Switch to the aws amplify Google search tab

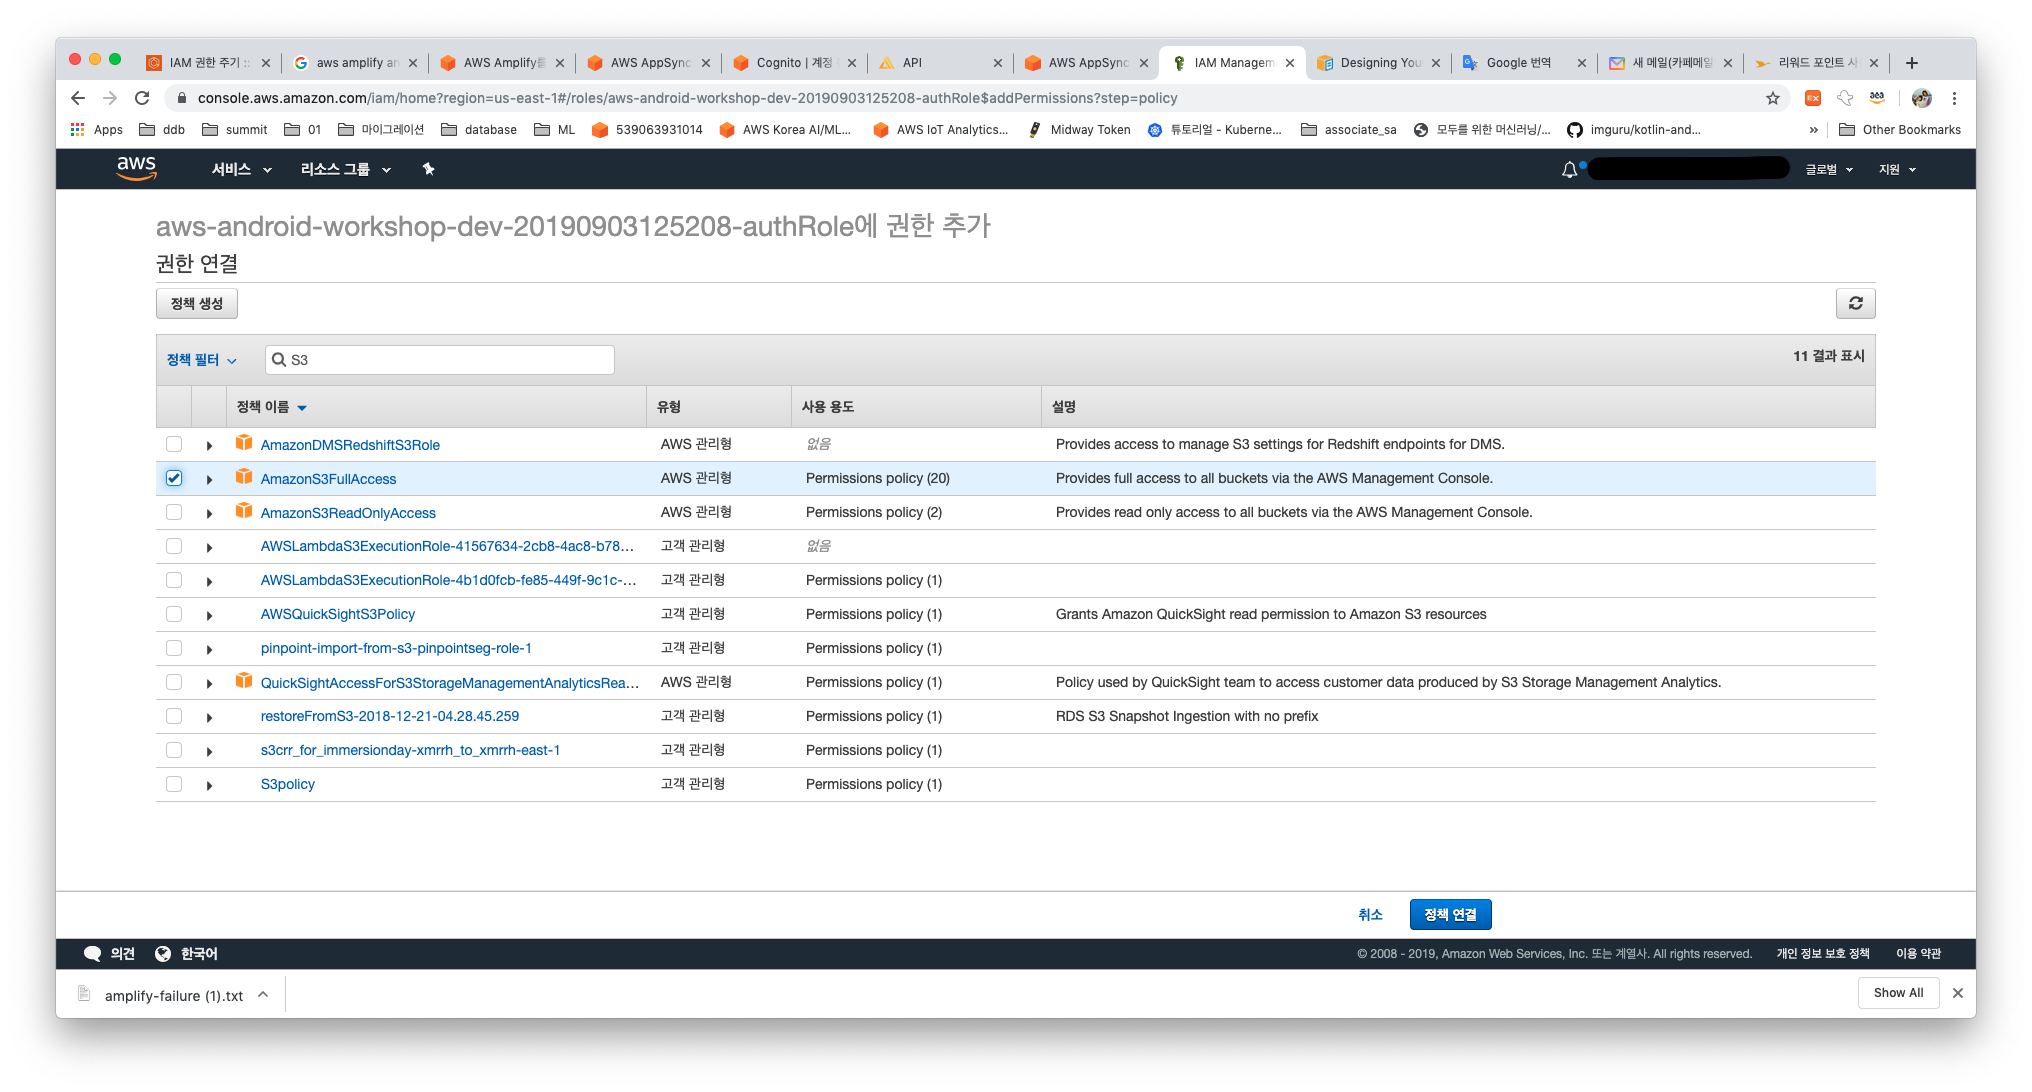(x=357, y=62)
